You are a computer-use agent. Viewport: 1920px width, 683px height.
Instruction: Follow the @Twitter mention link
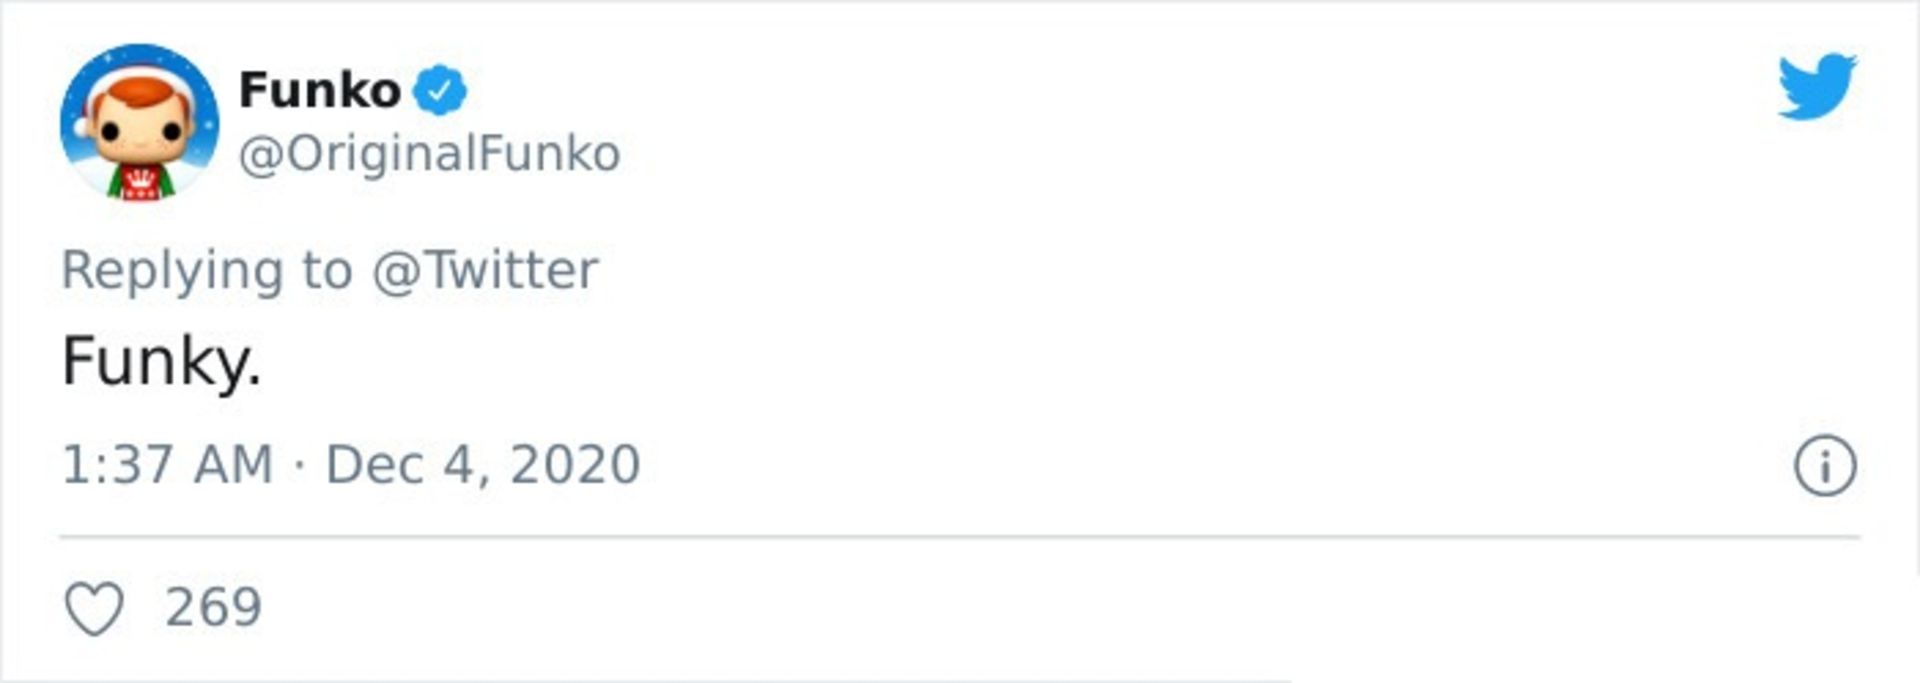(485, 270)
